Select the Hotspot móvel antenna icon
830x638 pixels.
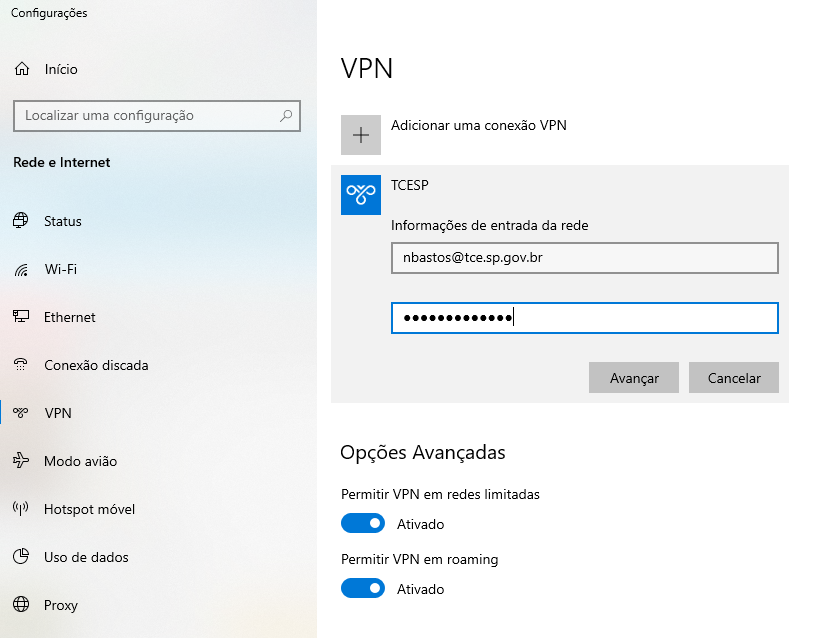coord(21,509)
